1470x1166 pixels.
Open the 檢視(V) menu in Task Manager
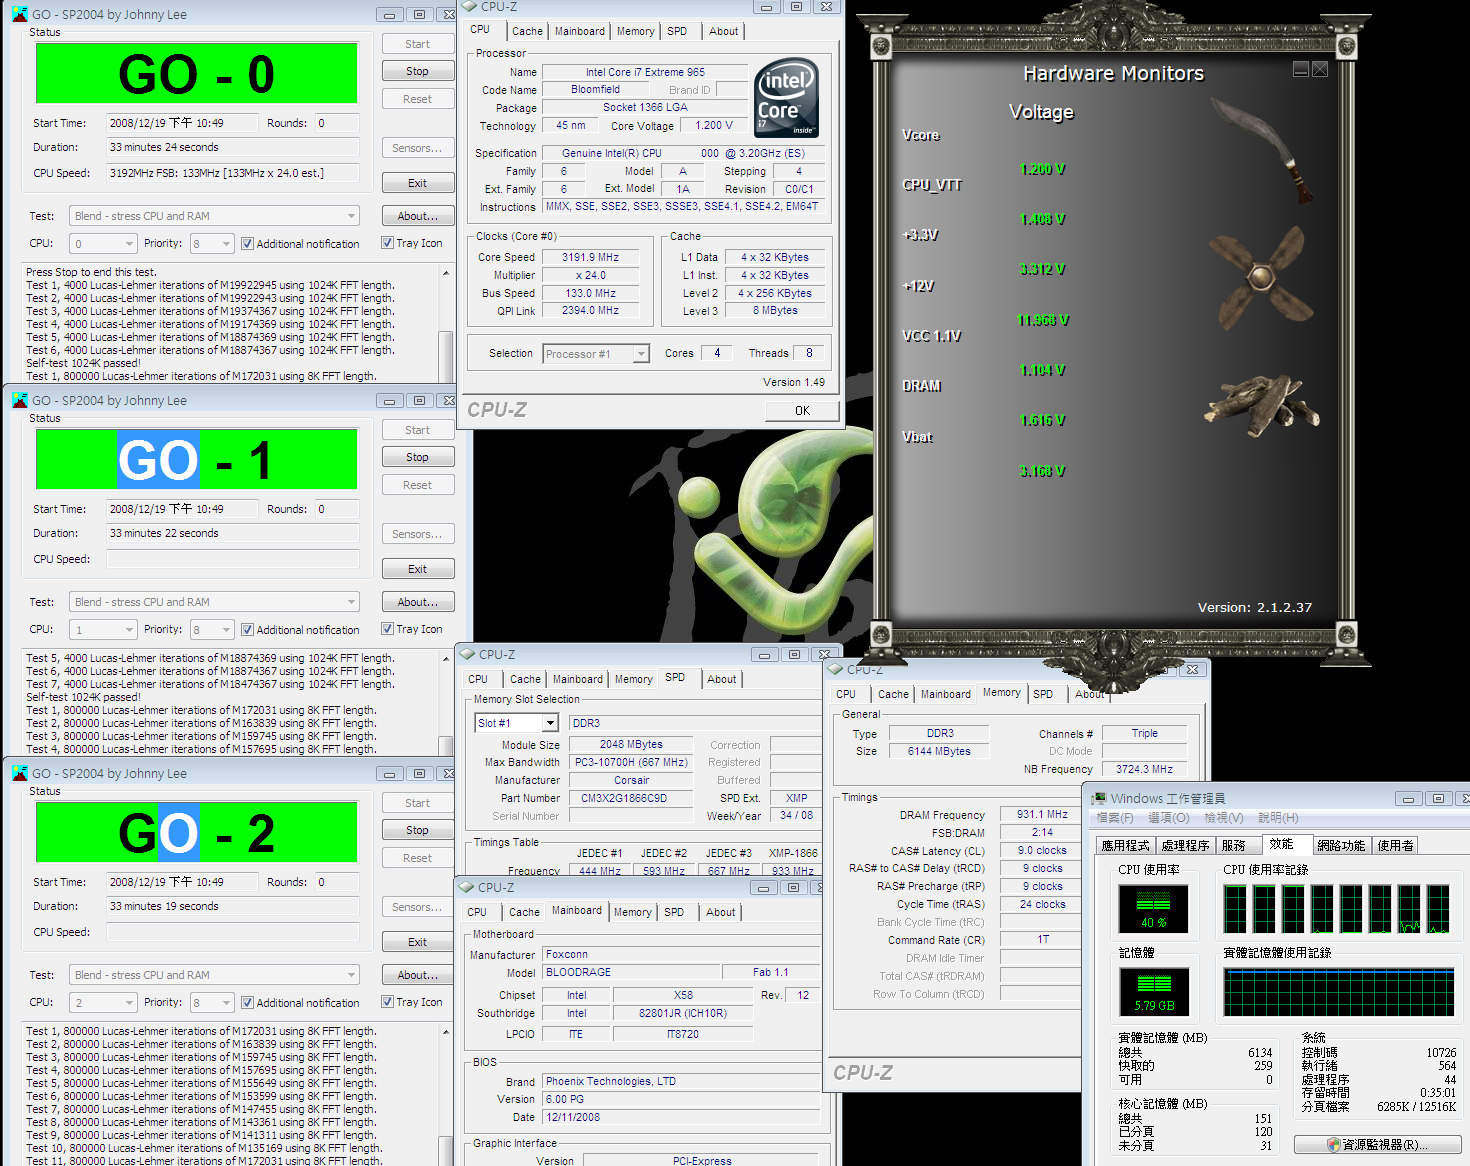click(x=1223, y=818)
